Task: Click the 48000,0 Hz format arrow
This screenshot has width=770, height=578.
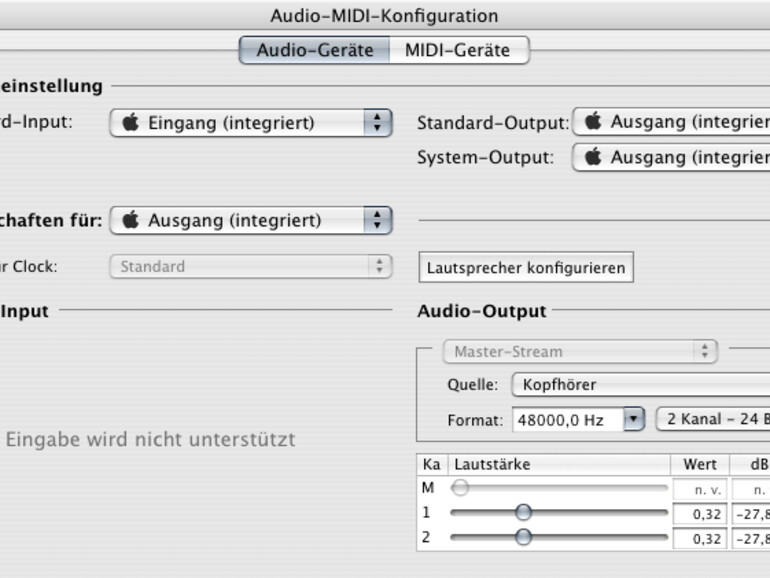Action: click(x=634, y=420)
